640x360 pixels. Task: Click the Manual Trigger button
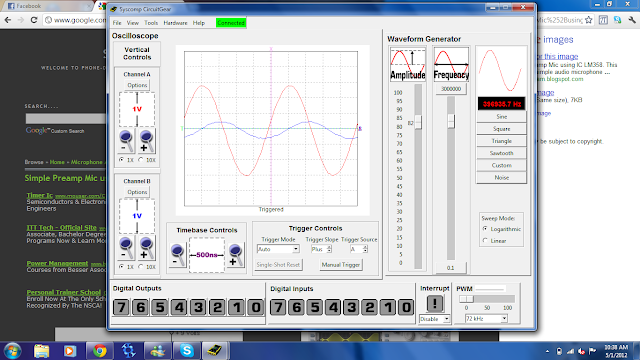[341, 265]
